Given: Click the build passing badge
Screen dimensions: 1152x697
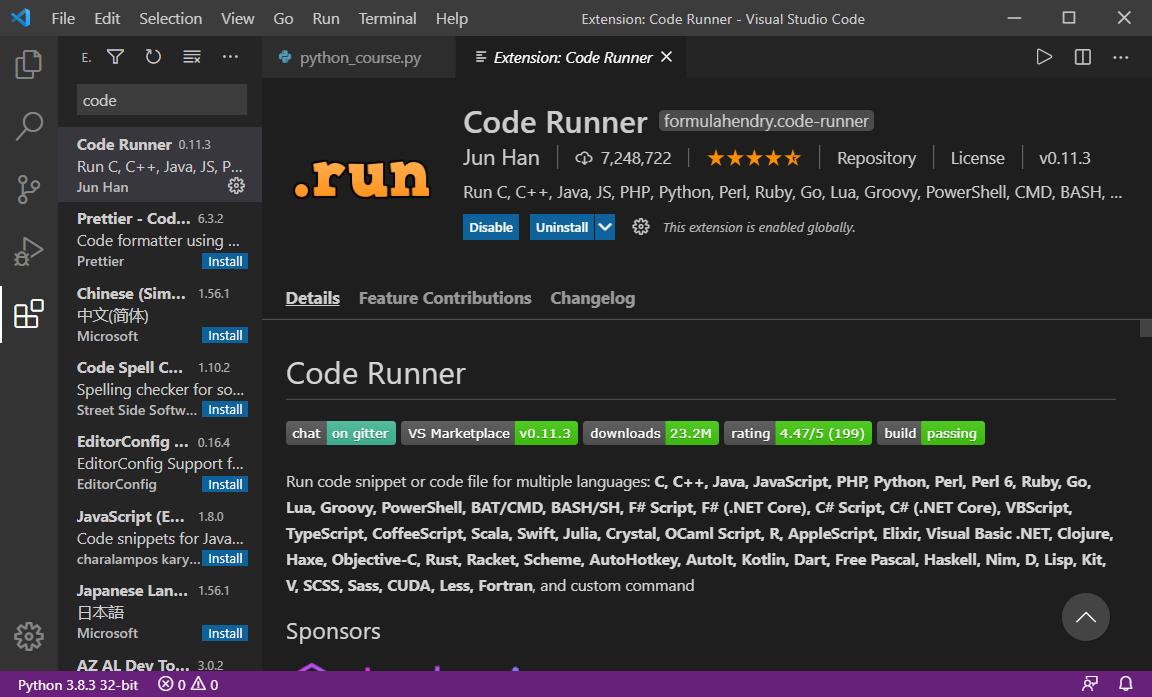Looking at the screenshot, I should pyautogui.click(x=931, y=433).
